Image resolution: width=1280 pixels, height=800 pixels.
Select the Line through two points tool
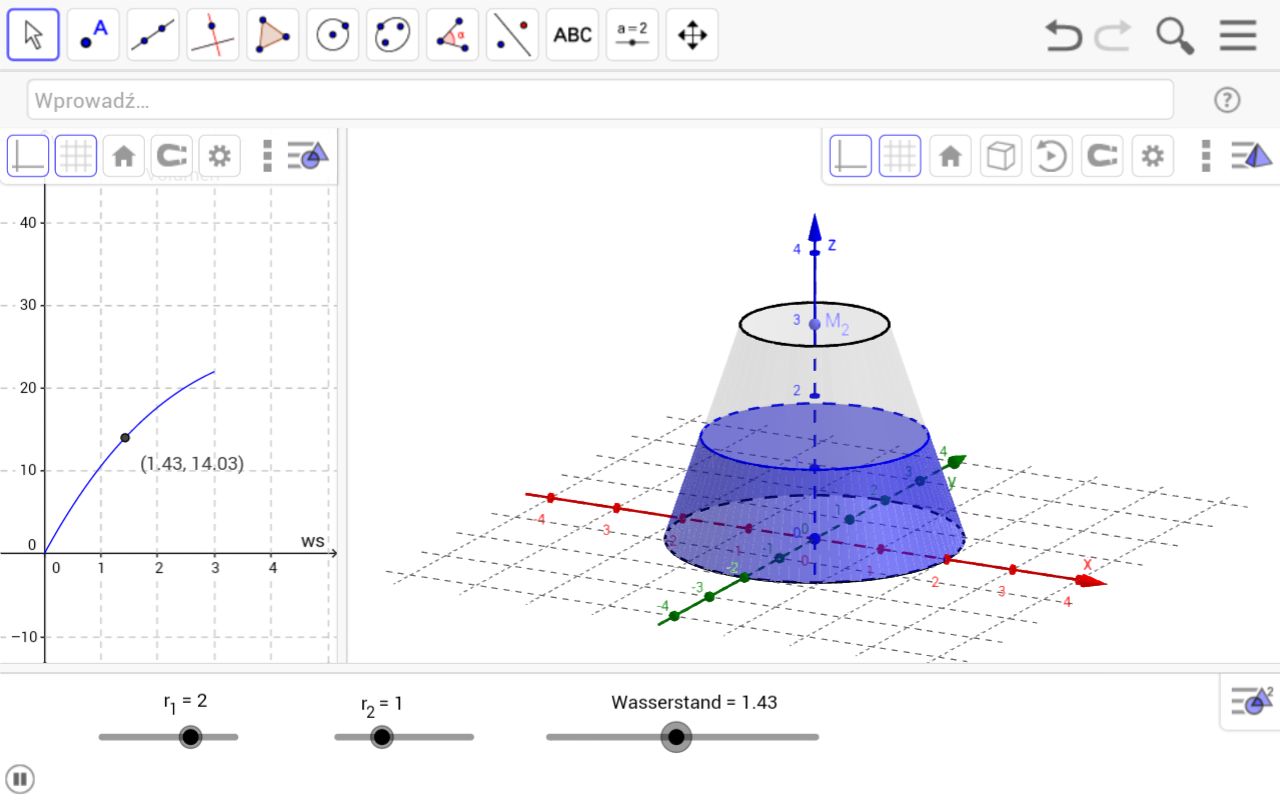point(153,35)
